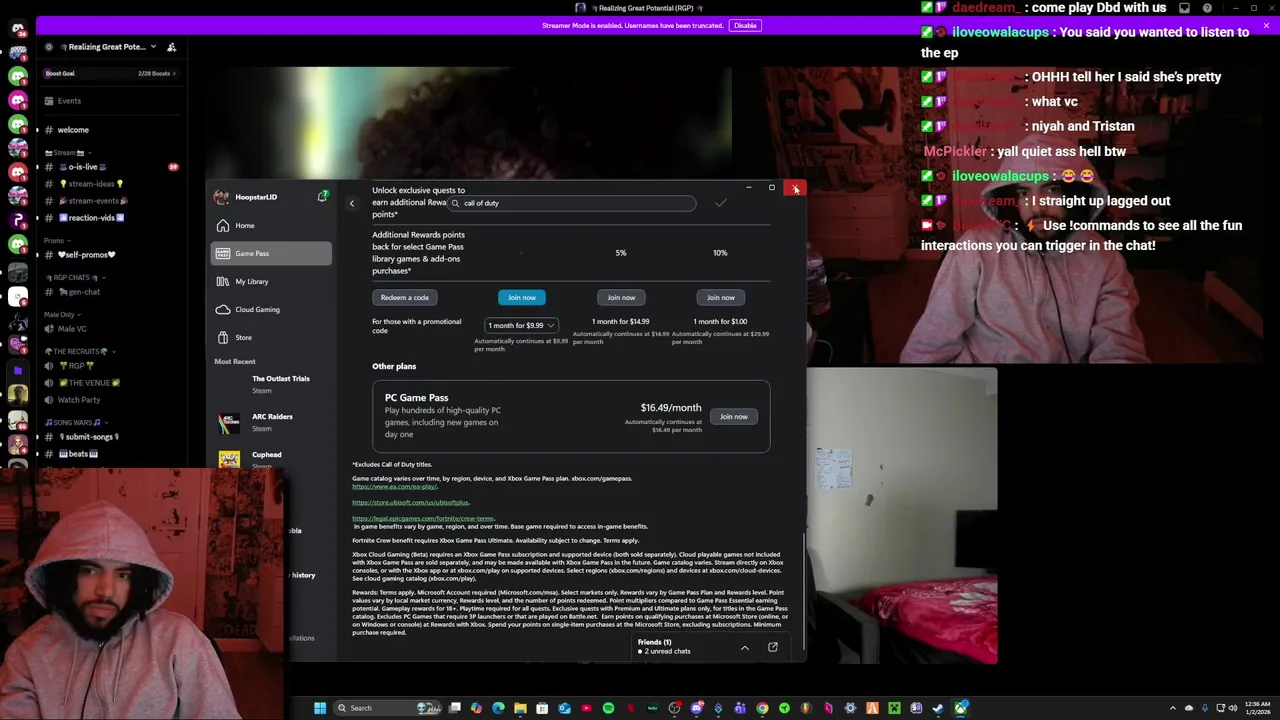Collapse THE RECRUITS category
This screenshot has height=720, width=1280.
(78, 351)
